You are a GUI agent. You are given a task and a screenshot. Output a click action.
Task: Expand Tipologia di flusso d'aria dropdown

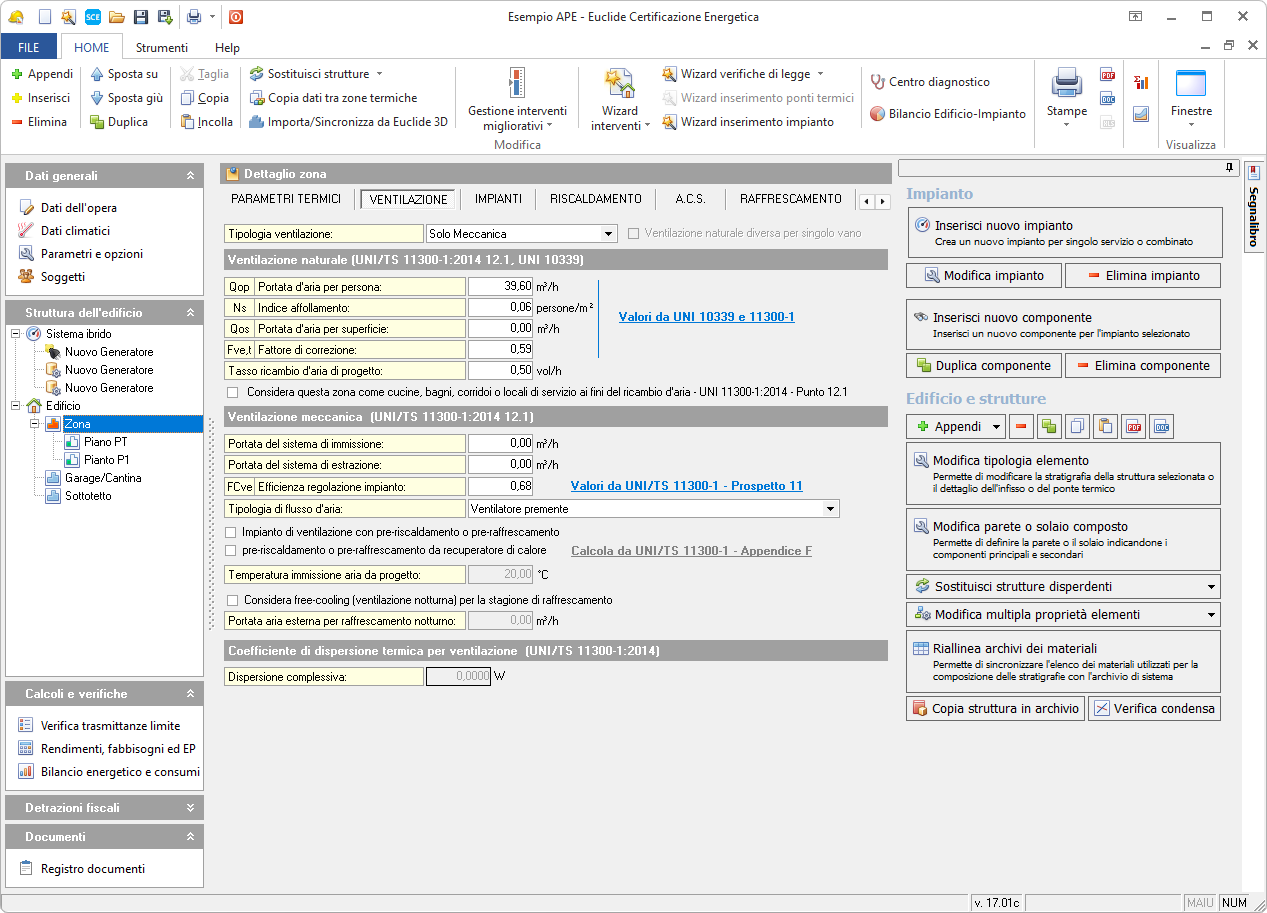tap(830, 509)
